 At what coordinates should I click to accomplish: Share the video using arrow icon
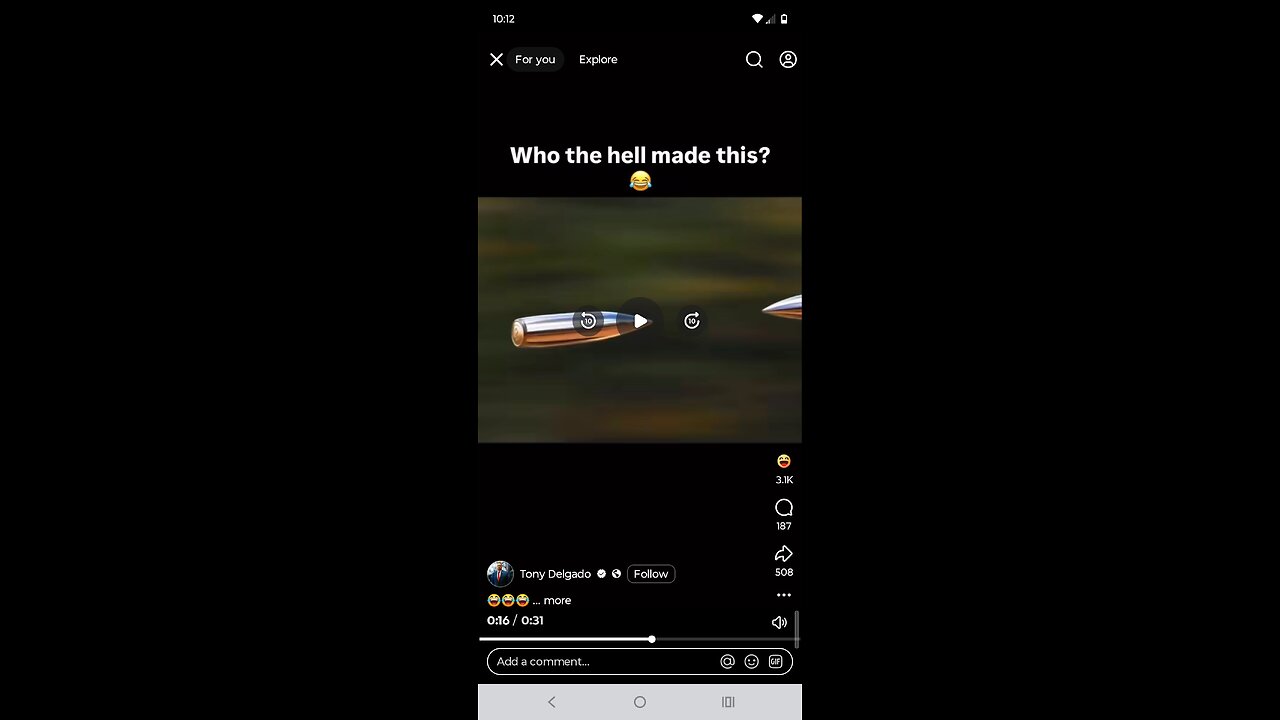coord(784,554)
